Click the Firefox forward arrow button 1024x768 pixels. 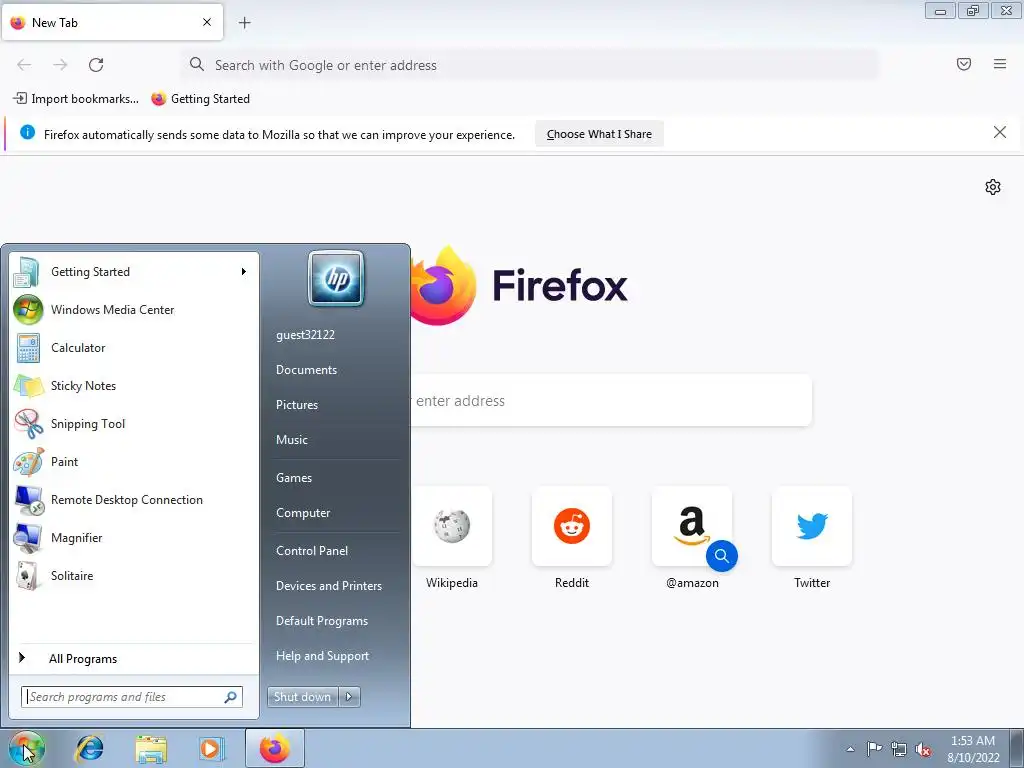click(x=60, y=65)
